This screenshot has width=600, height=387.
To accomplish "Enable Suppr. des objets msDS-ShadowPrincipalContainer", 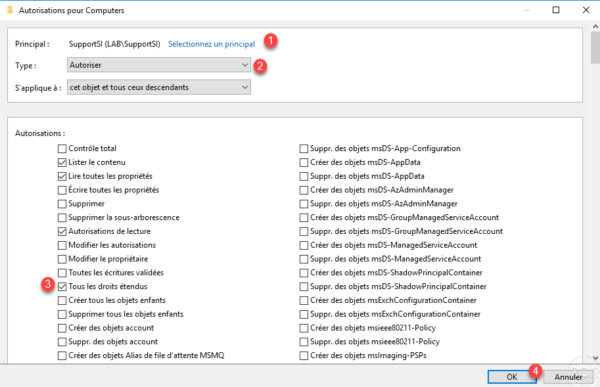I will [304, 286].
